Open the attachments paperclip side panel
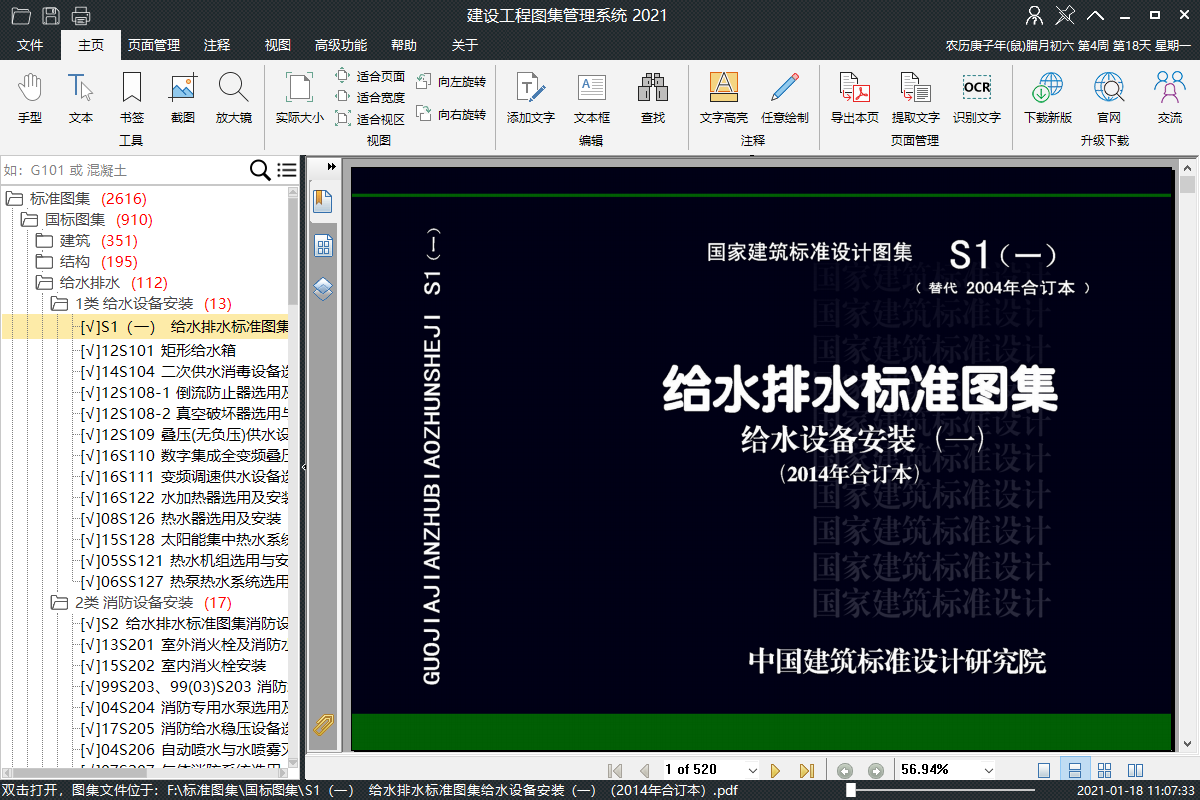The height and width of the screenshot is (800, 1200). coord(323,725)
